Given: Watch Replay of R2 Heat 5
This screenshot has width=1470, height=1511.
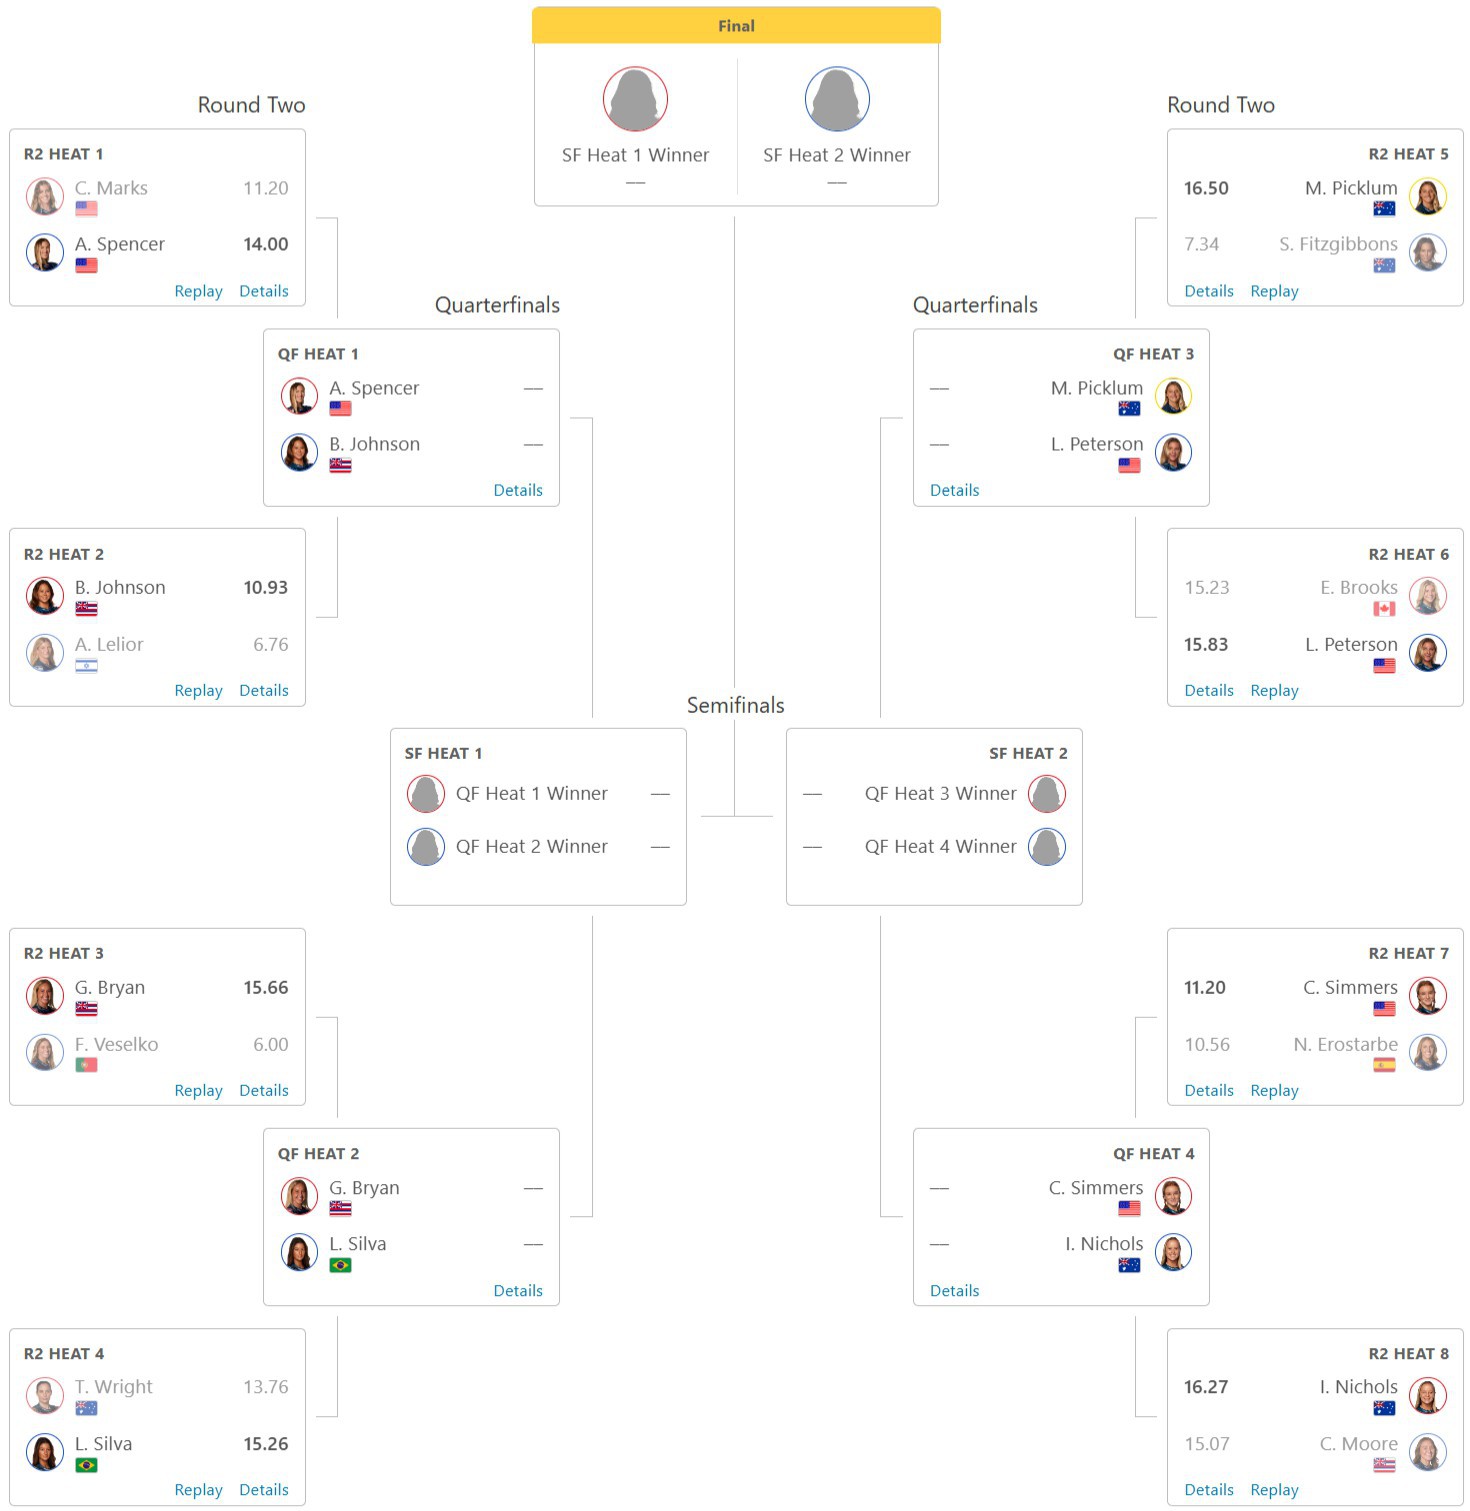Looking at the screenshot, I should 1274,291.
